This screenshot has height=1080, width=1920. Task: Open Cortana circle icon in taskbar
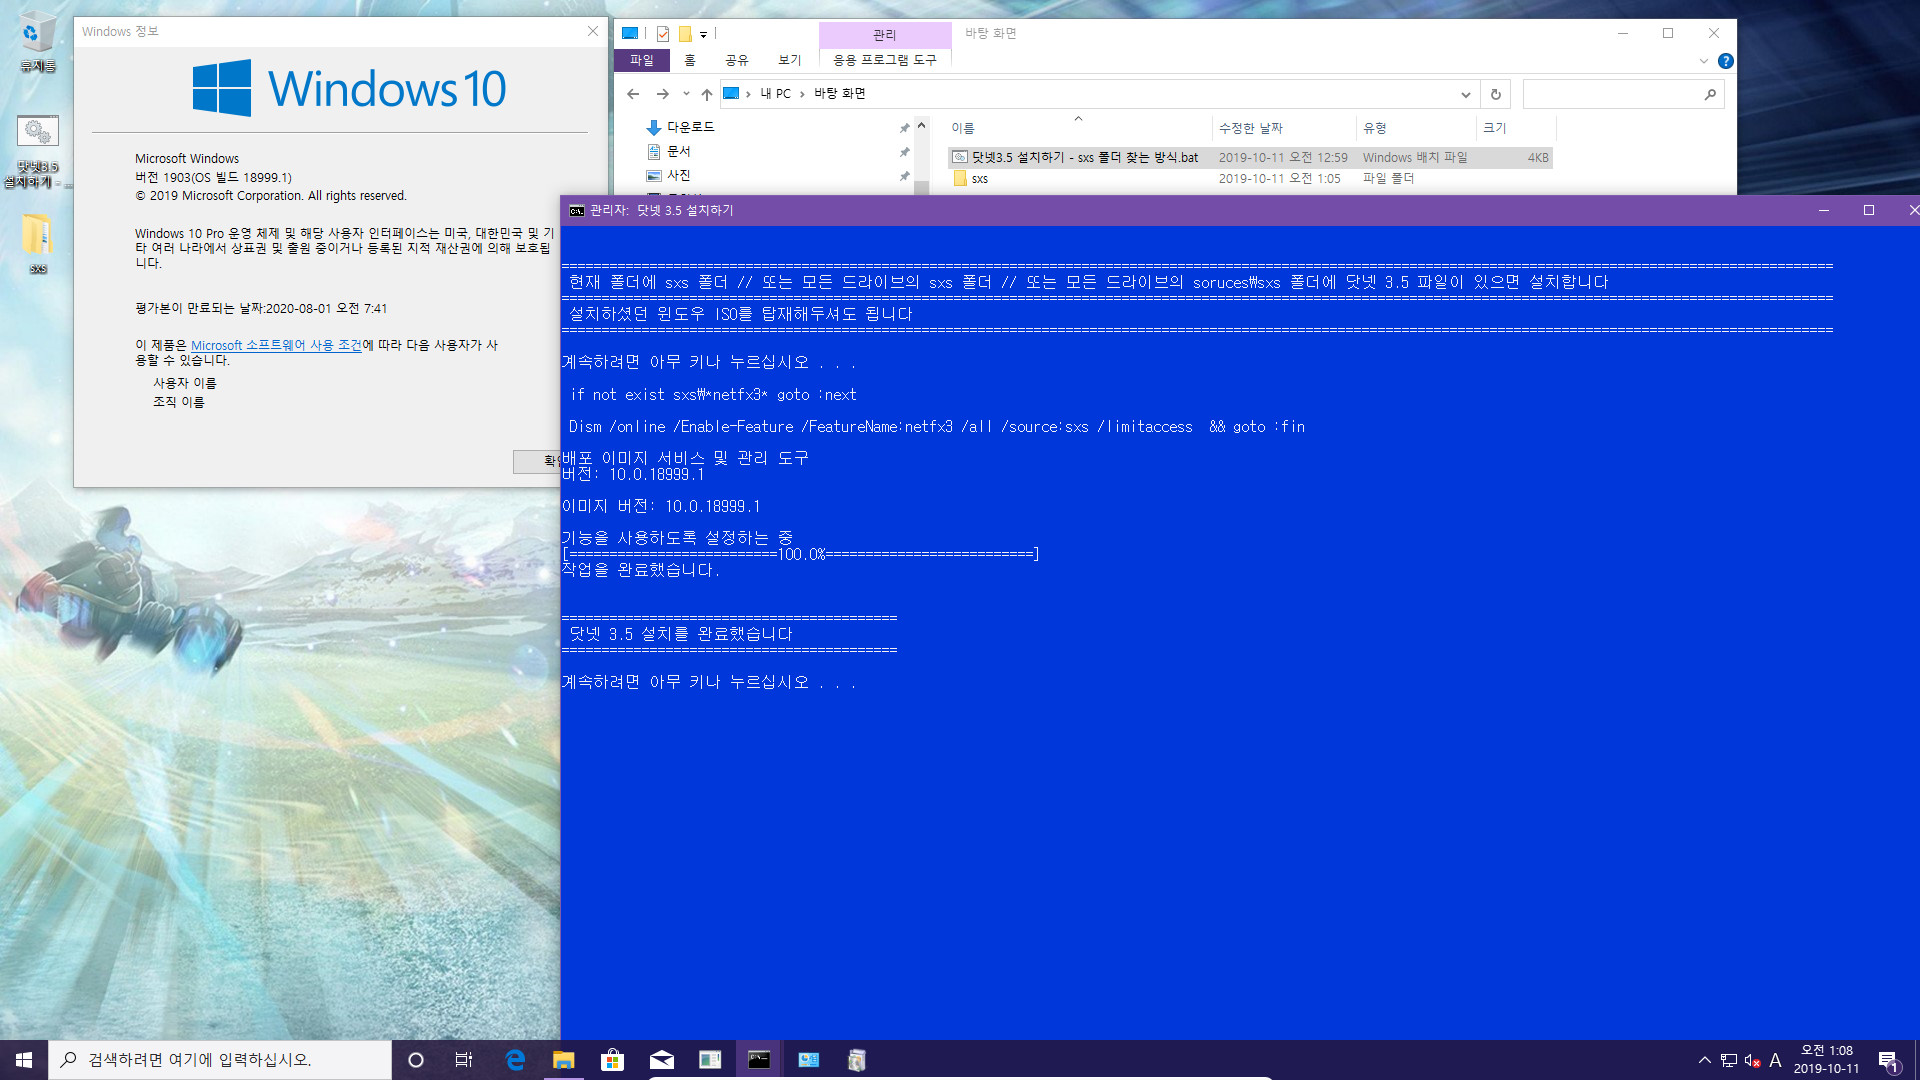tap(416, 1060)
